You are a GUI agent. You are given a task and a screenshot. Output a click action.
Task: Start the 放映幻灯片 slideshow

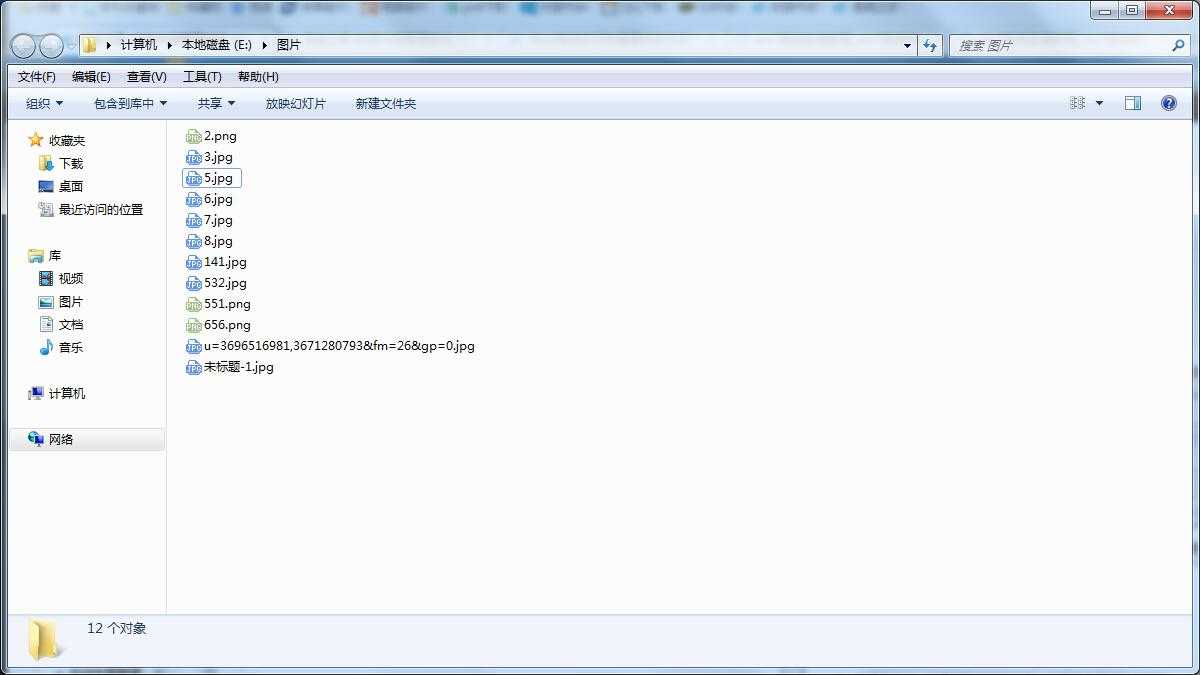coord(296,103)
